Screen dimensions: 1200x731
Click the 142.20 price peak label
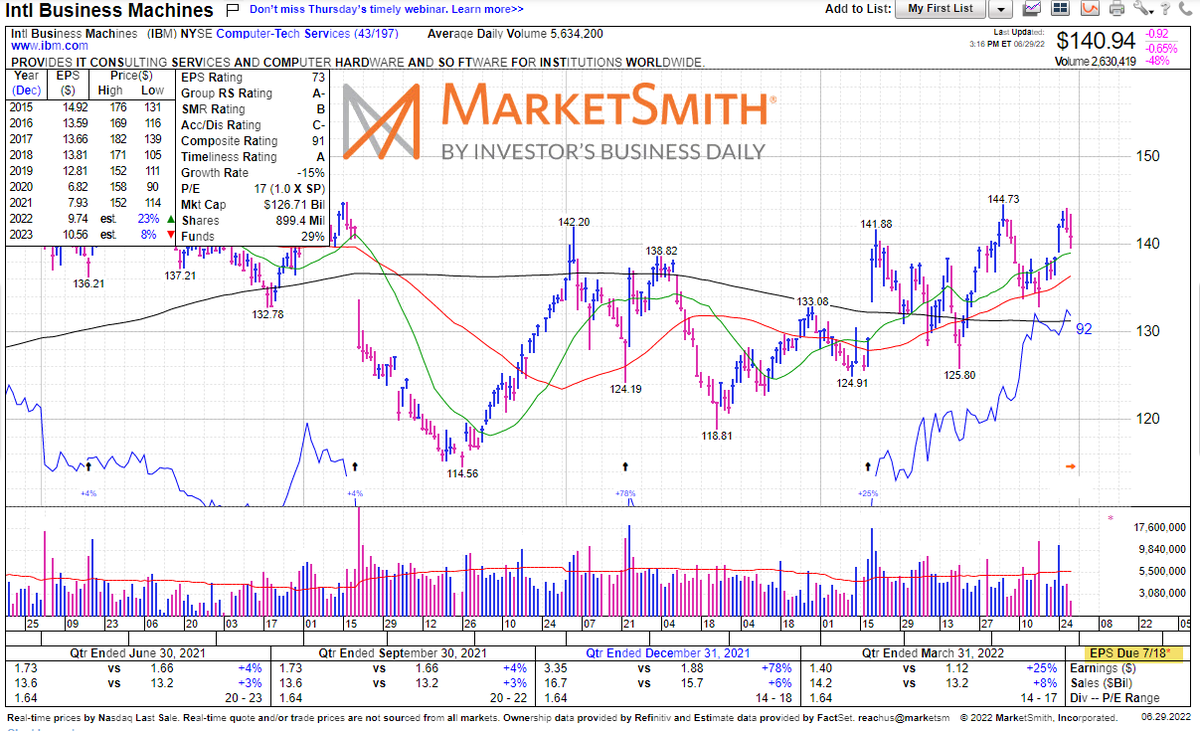(x=574, y=222)
